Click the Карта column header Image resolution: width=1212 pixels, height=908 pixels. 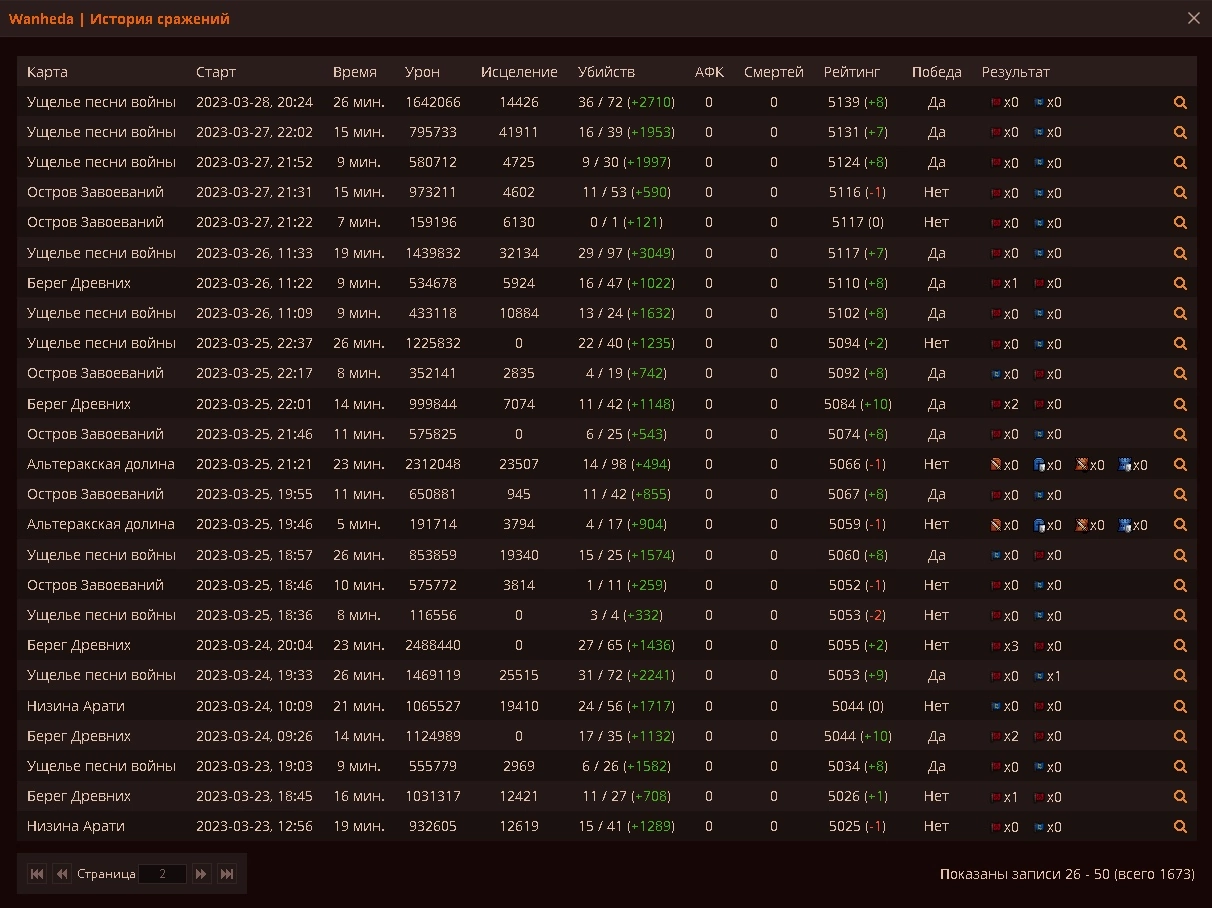pyautogui.click(x=47, y=72)
